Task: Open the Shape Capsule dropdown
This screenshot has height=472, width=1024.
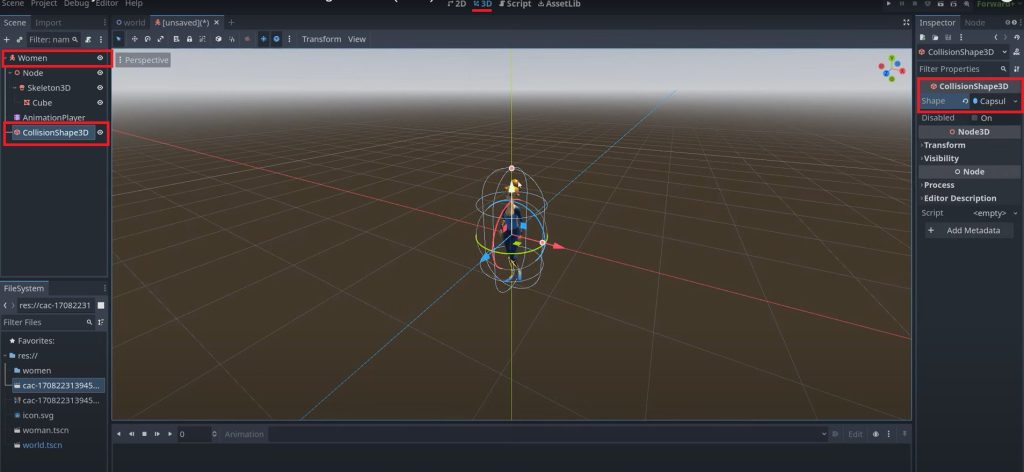Action: tap(995, 101)
